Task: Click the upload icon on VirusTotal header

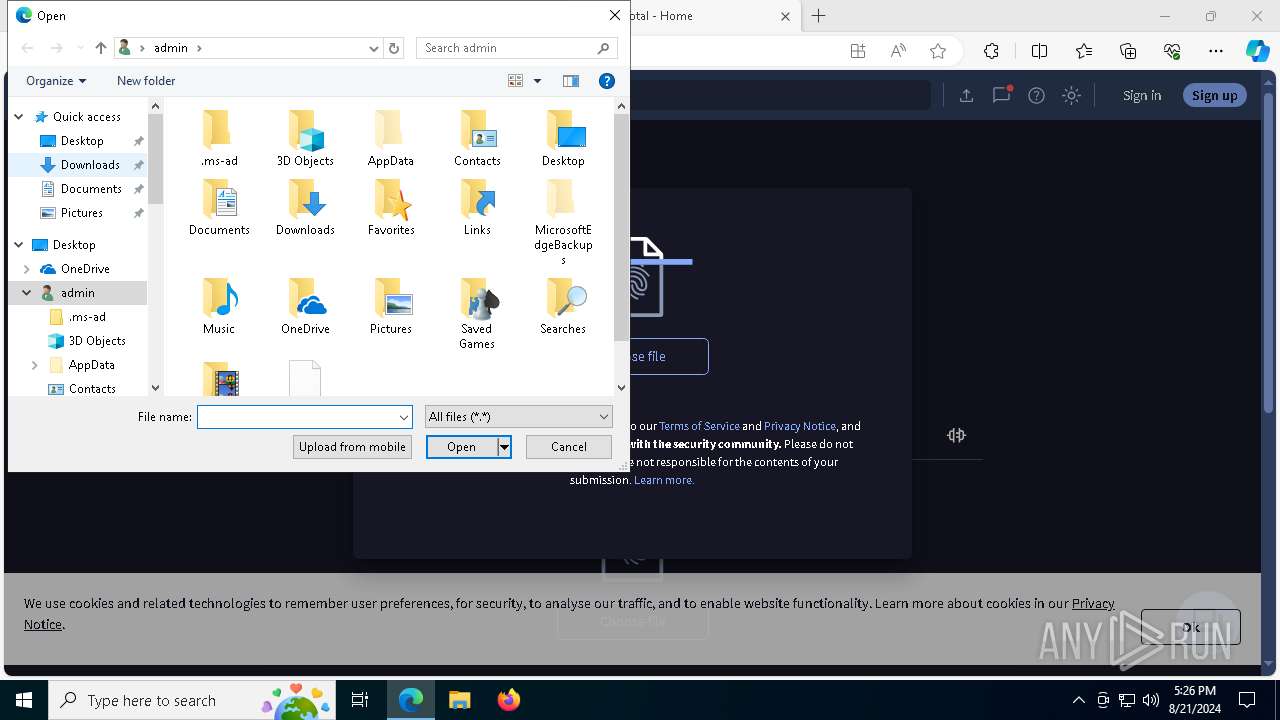Action: pyautogui.click(x=966, y=95)
